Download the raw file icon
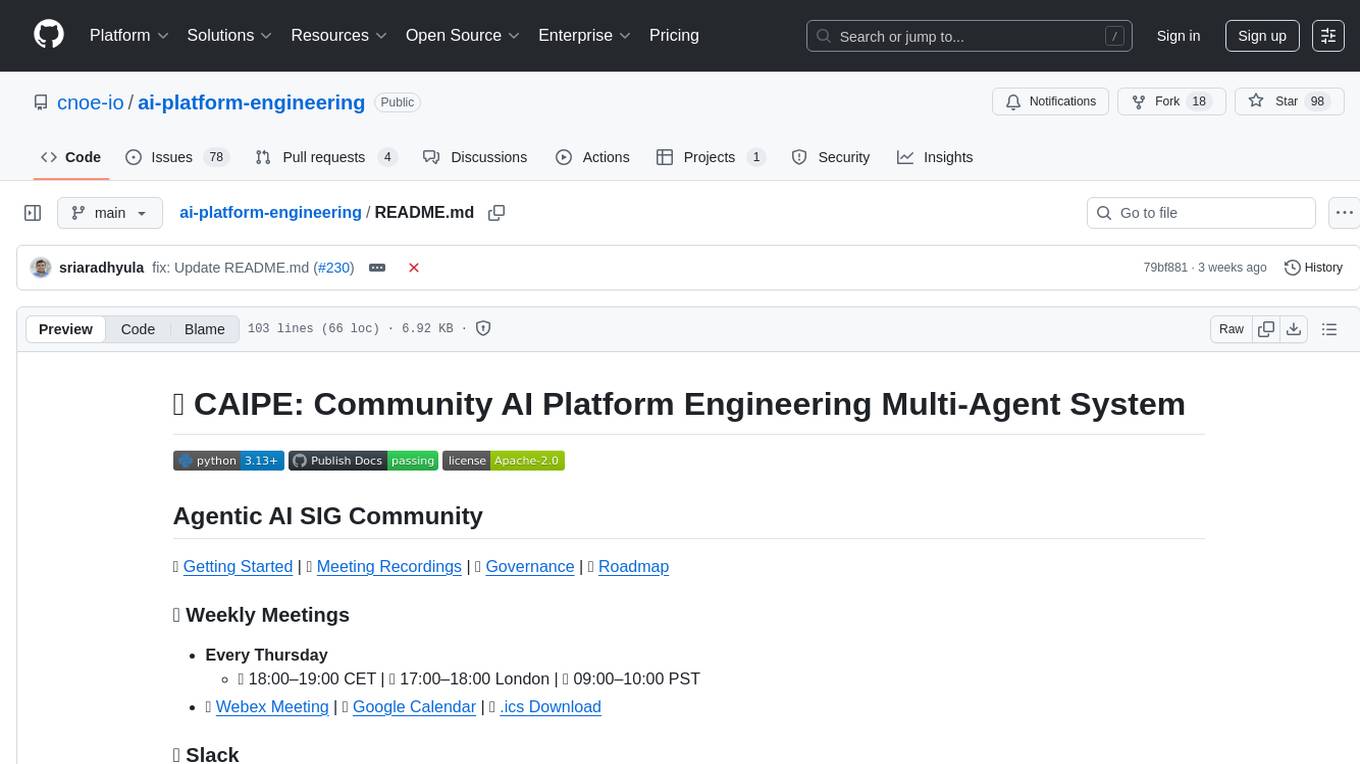The width and height of the screenshot is (1360, 764). point(1293,329)
